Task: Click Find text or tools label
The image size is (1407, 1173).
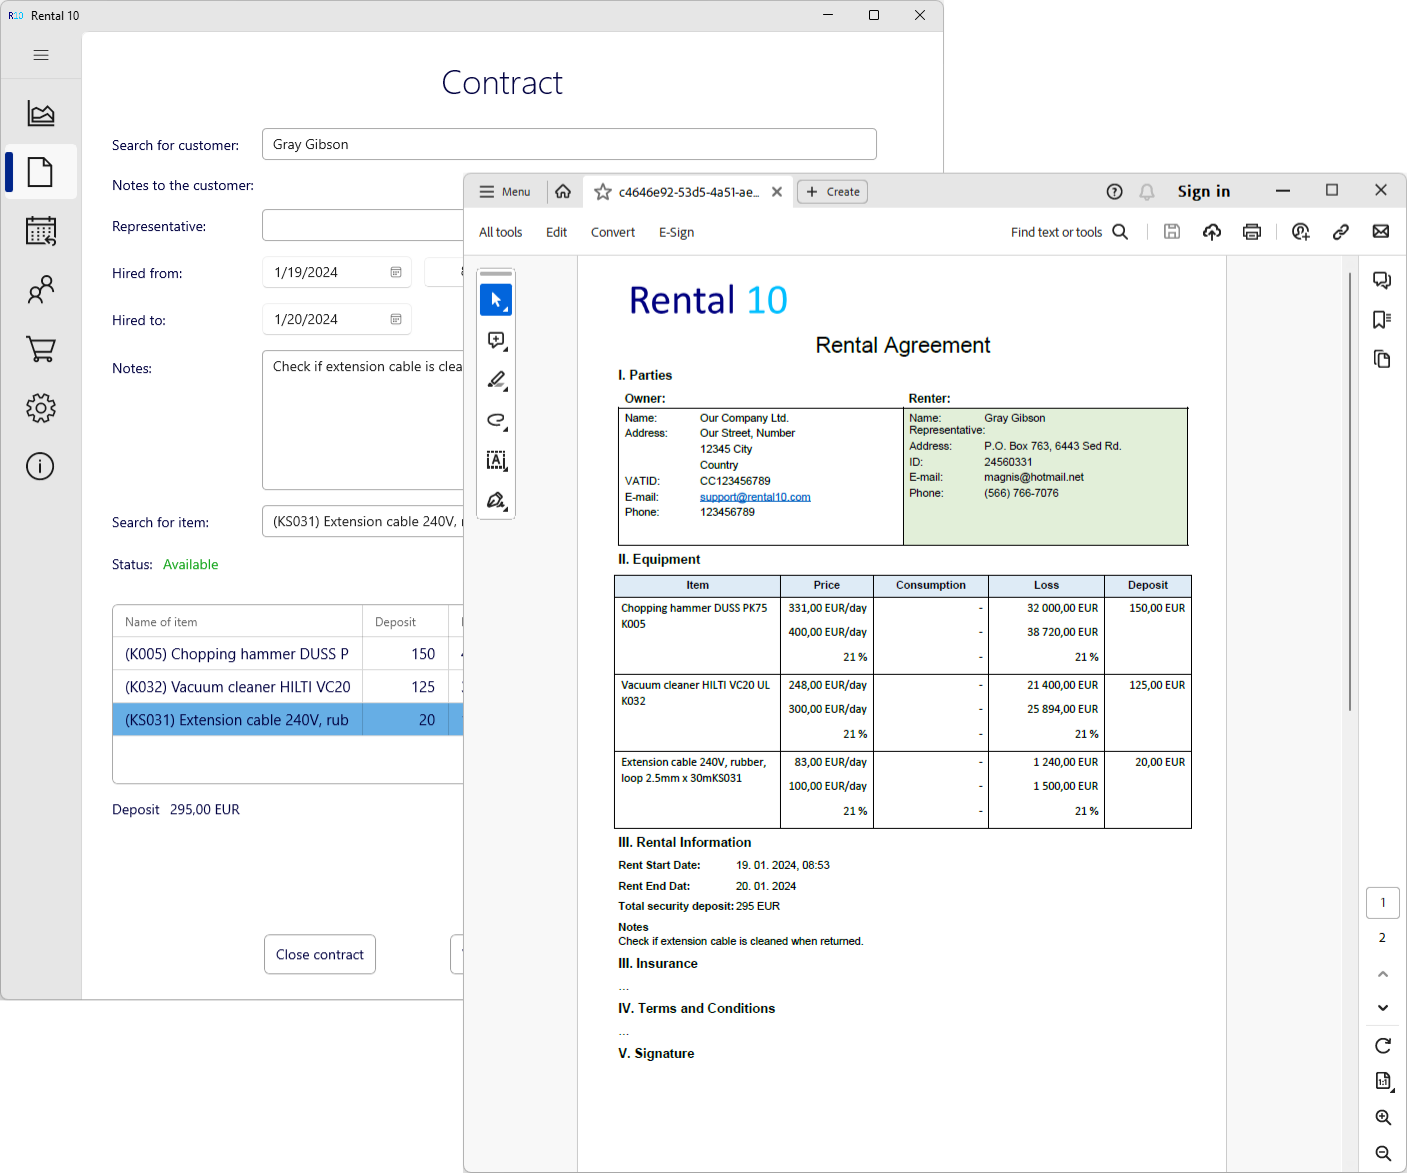Action: click(1056, 232)
